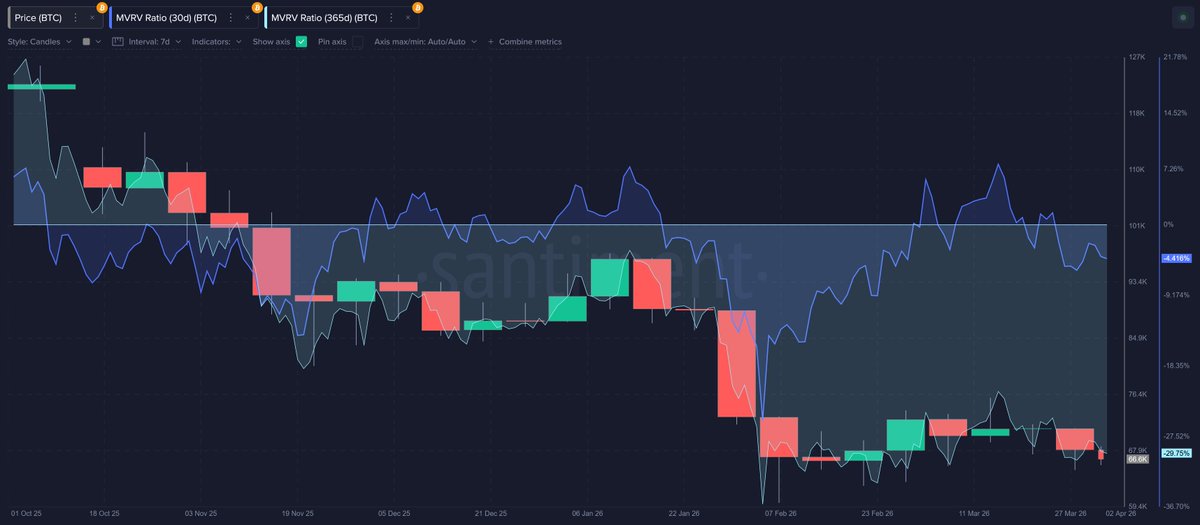
Task: Expand the Interval: 7d dropdown
Action: [x=155, y=42]
